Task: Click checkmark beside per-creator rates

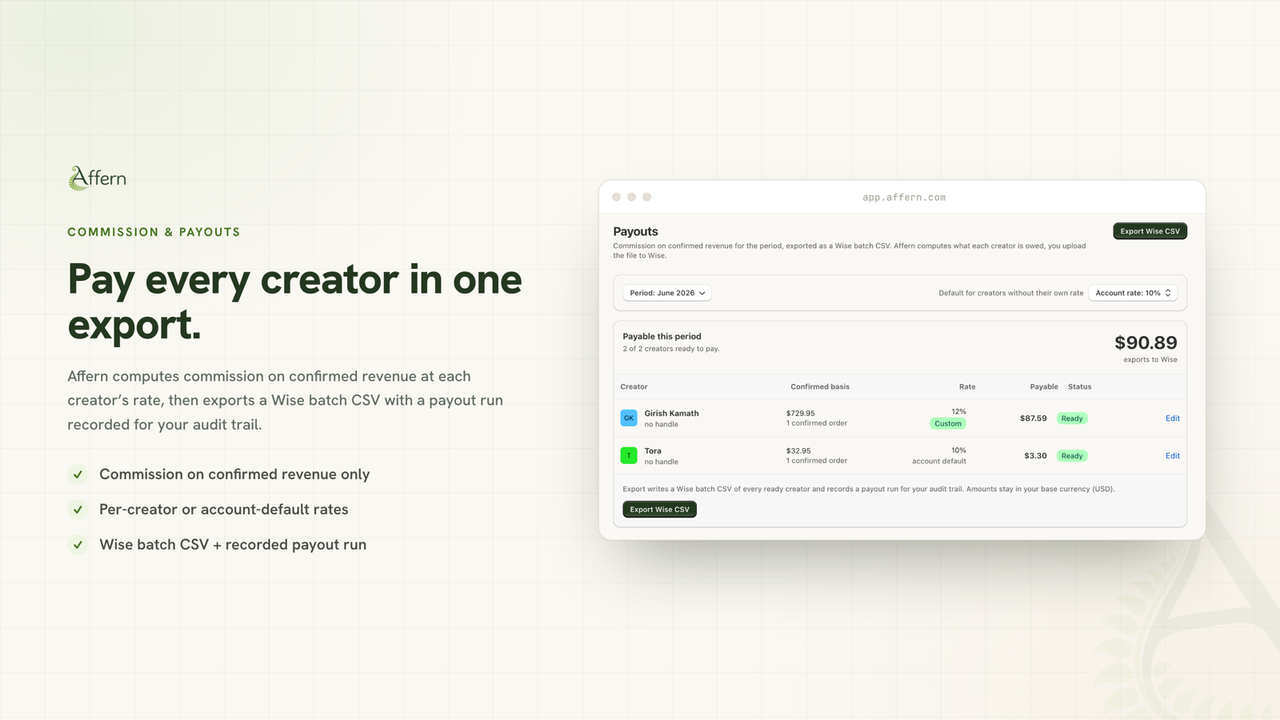Action: coord(77,509)
